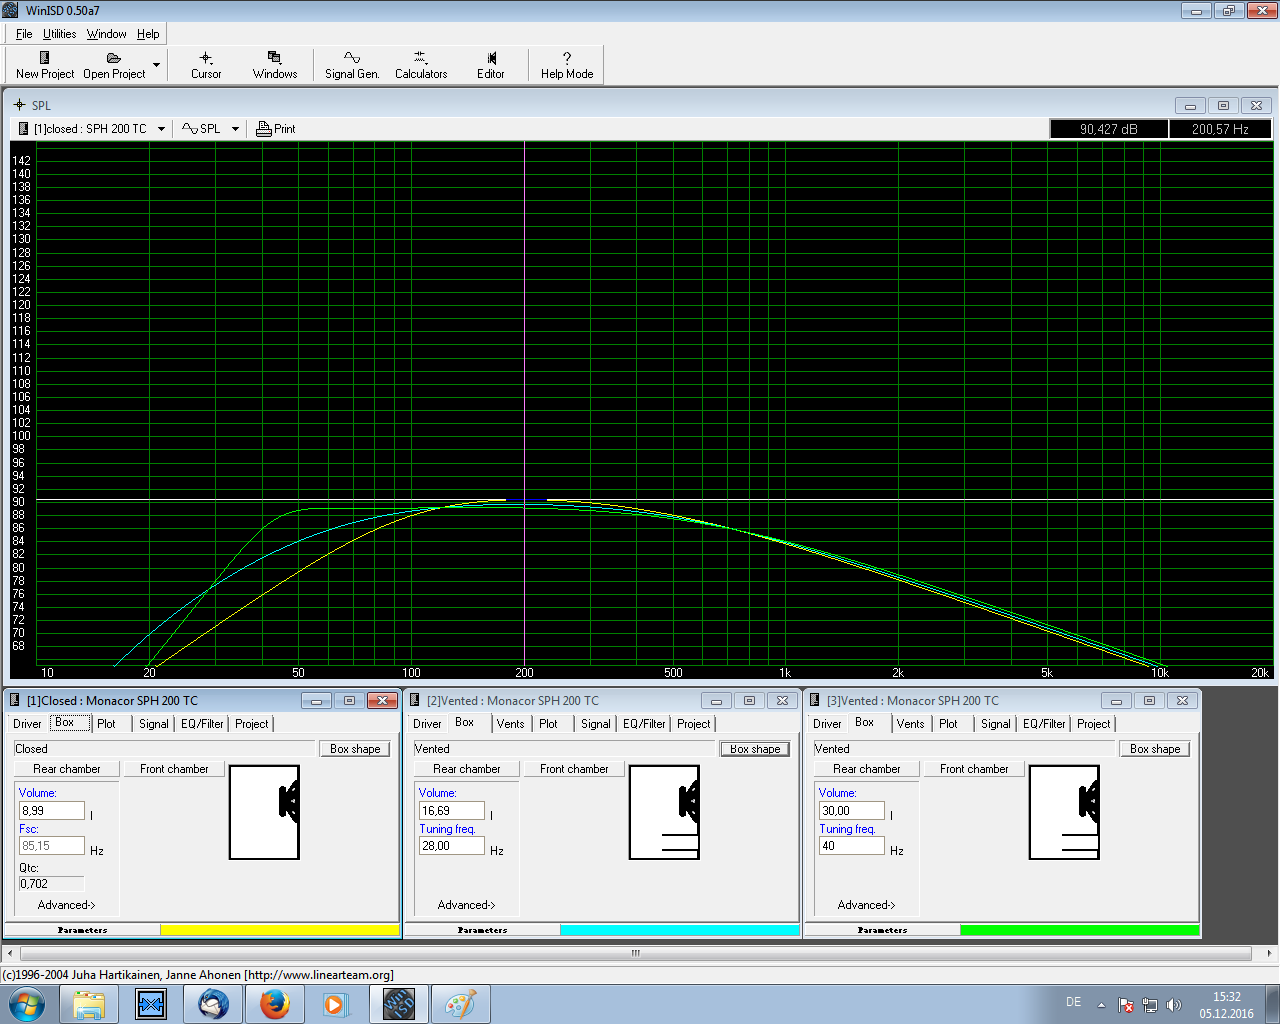This screenshot has width=1280, height=1024.
Task: Print the SPL graph
Action: pyautogui.click(x=276, y=129)
